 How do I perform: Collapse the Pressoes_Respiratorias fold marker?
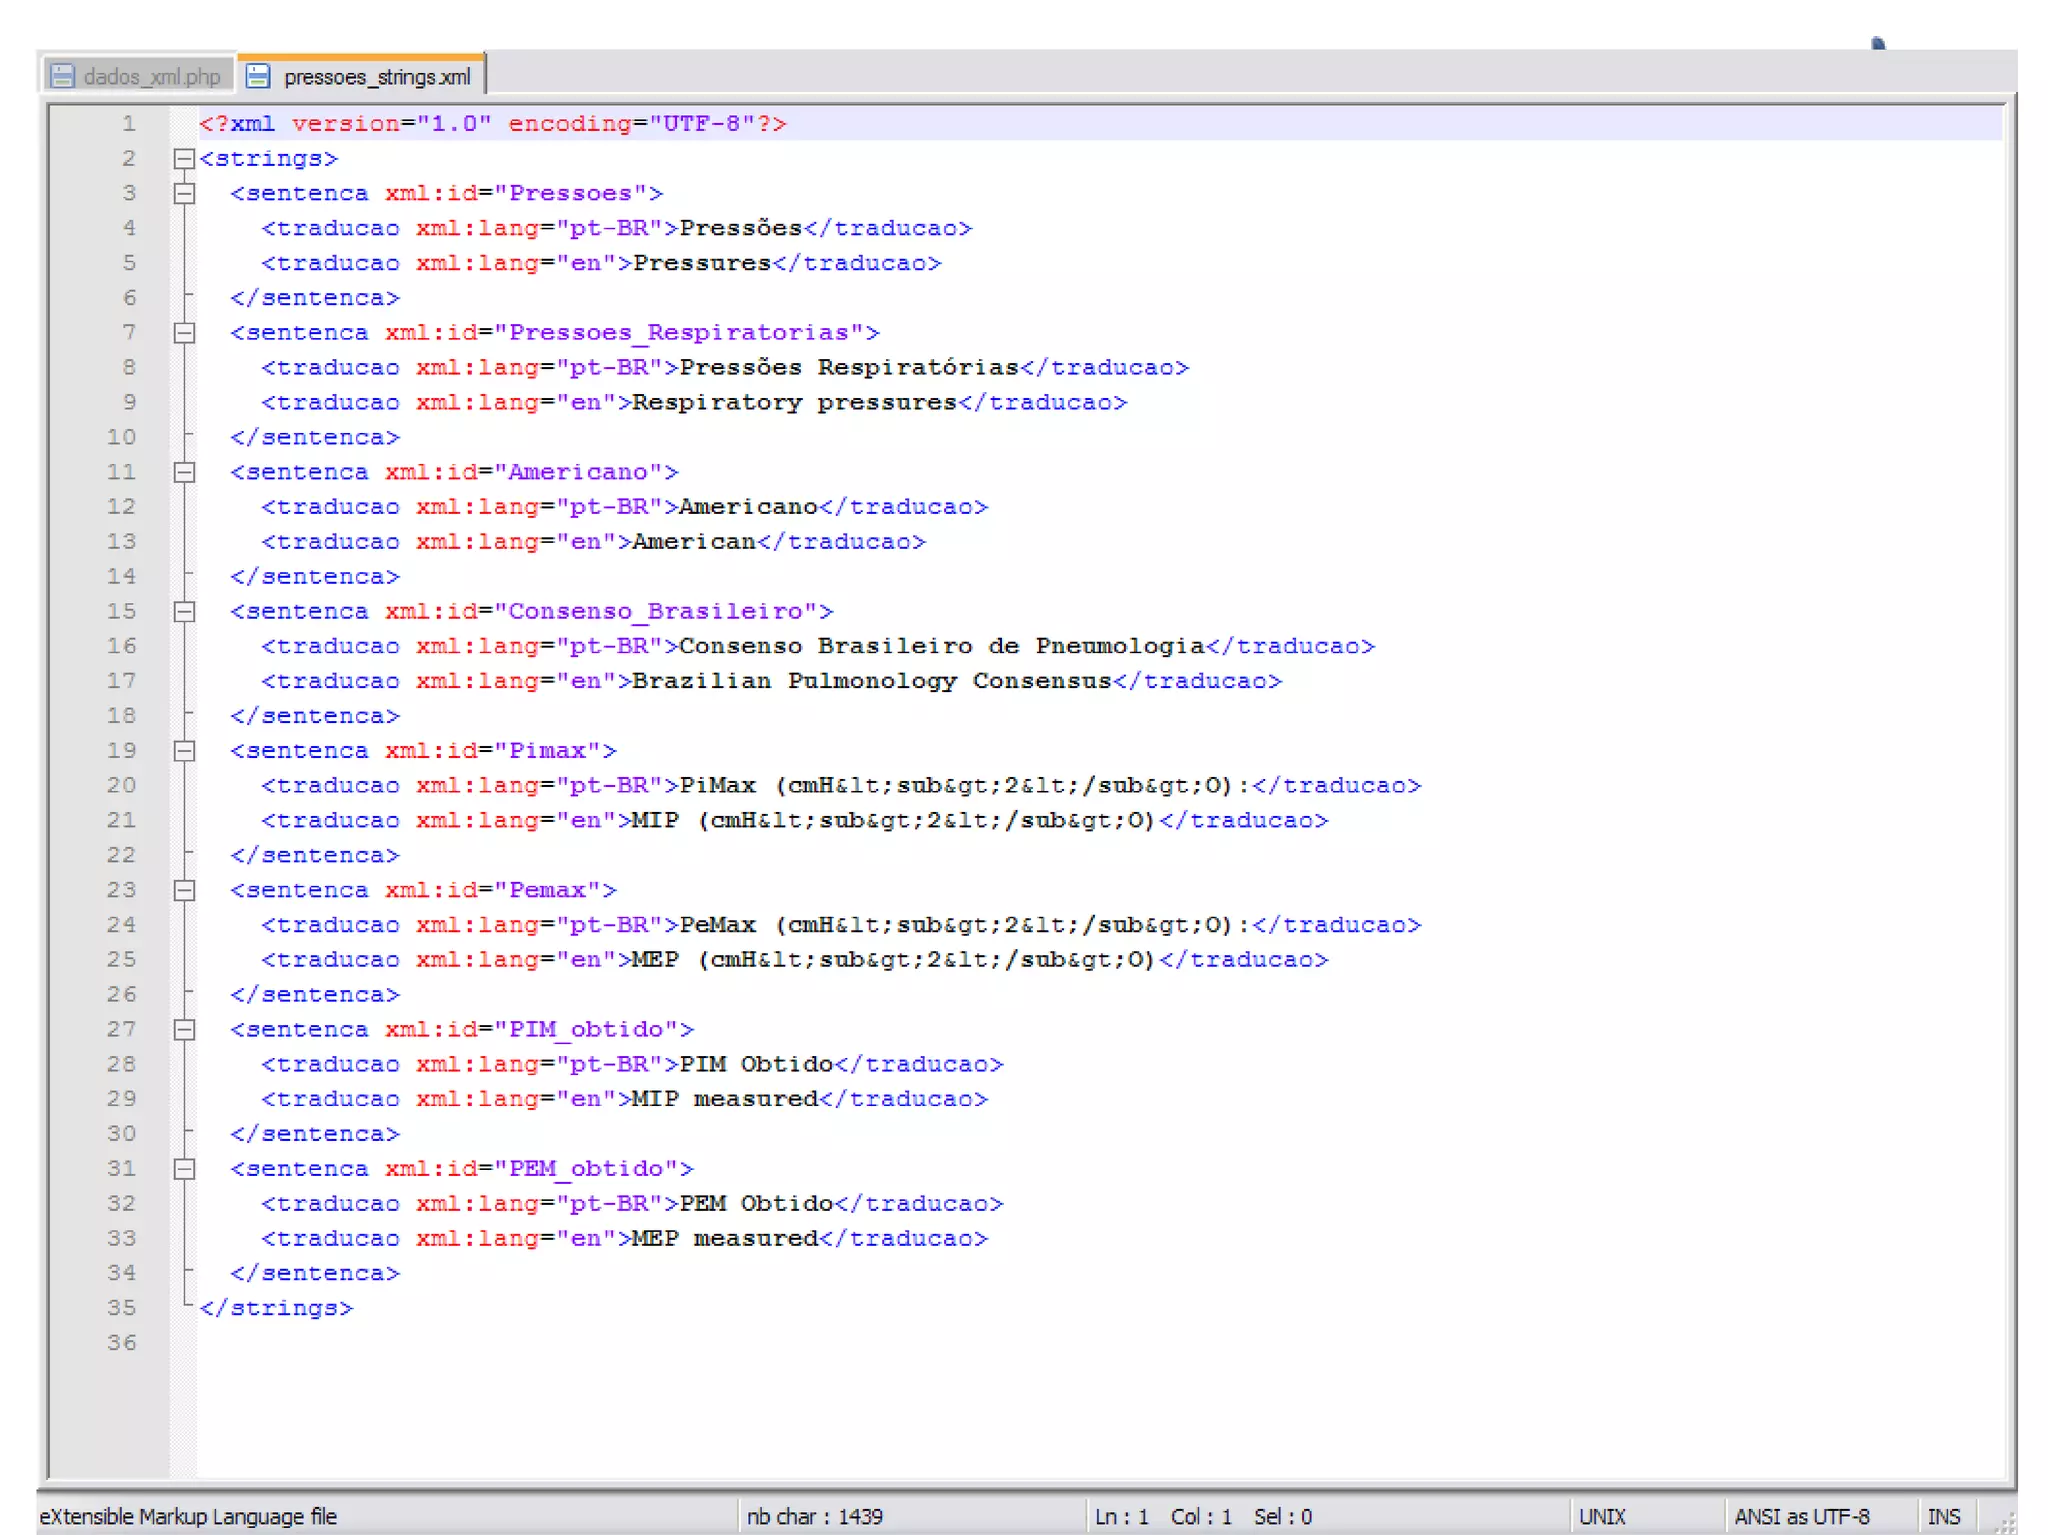coord(184,333)
